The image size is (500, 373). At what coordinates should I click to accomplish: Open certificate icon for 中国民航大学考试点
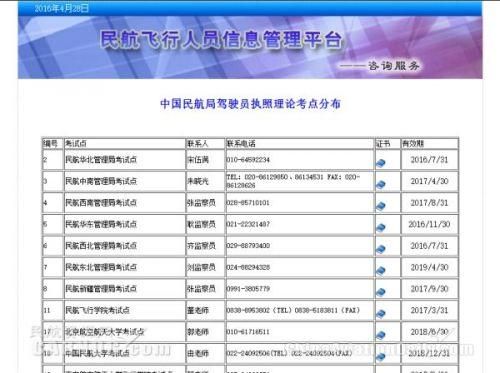point(380,357)
